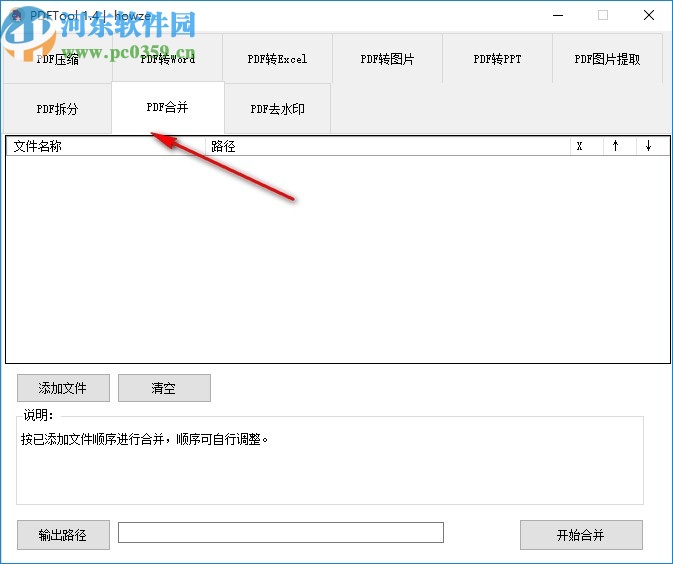
Task: Select the PDF拆分 tab
Action: (58, 109)
